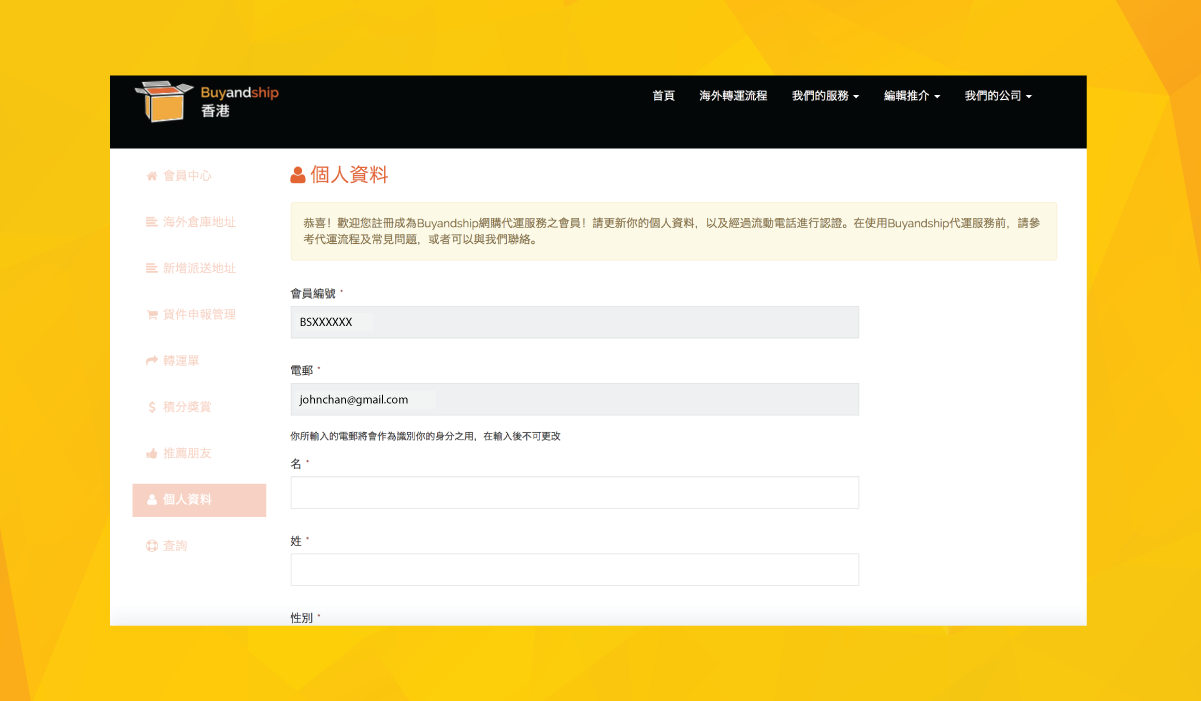Click the home icon beside 會員中心
The height and width of the screenshot is (701, 1201).
(152, 176)
